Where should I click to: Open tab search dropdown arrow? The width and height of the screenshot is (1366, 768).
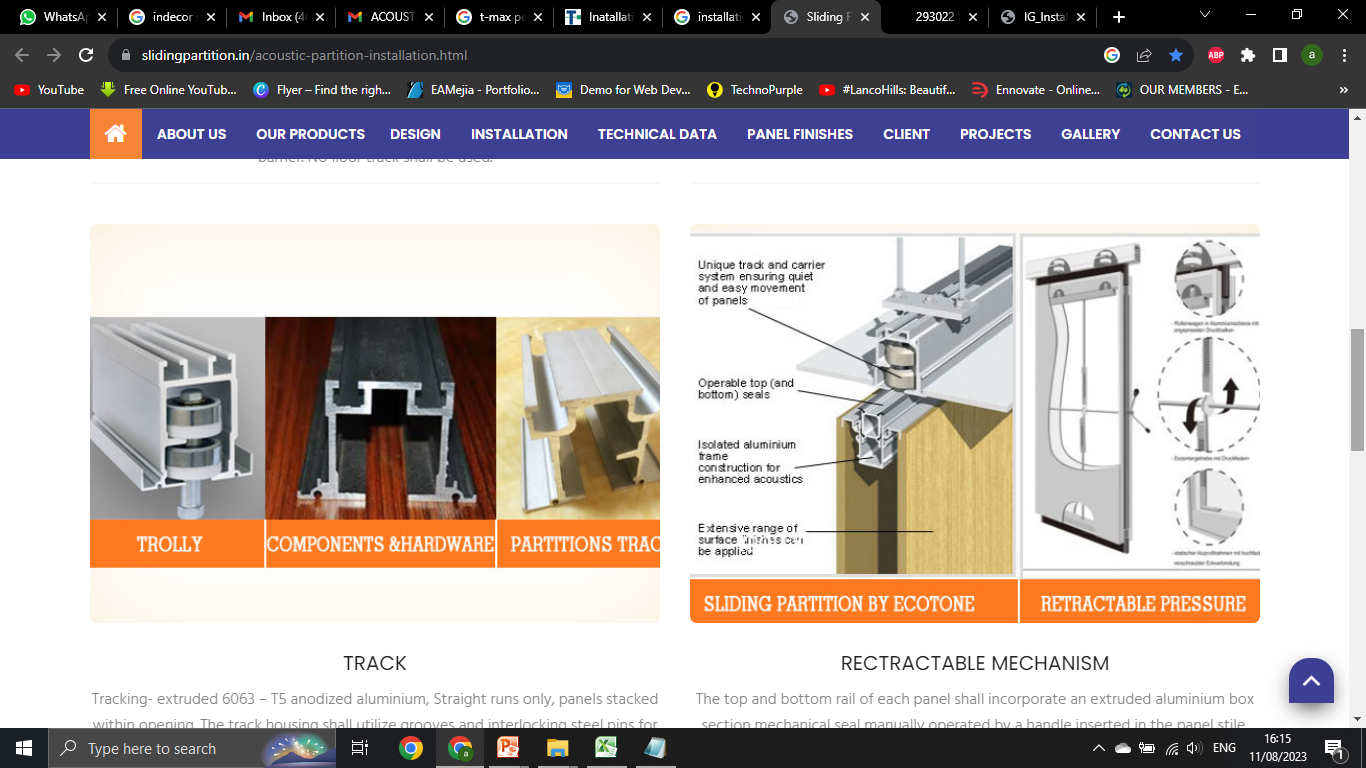(x=1204, y=15)
